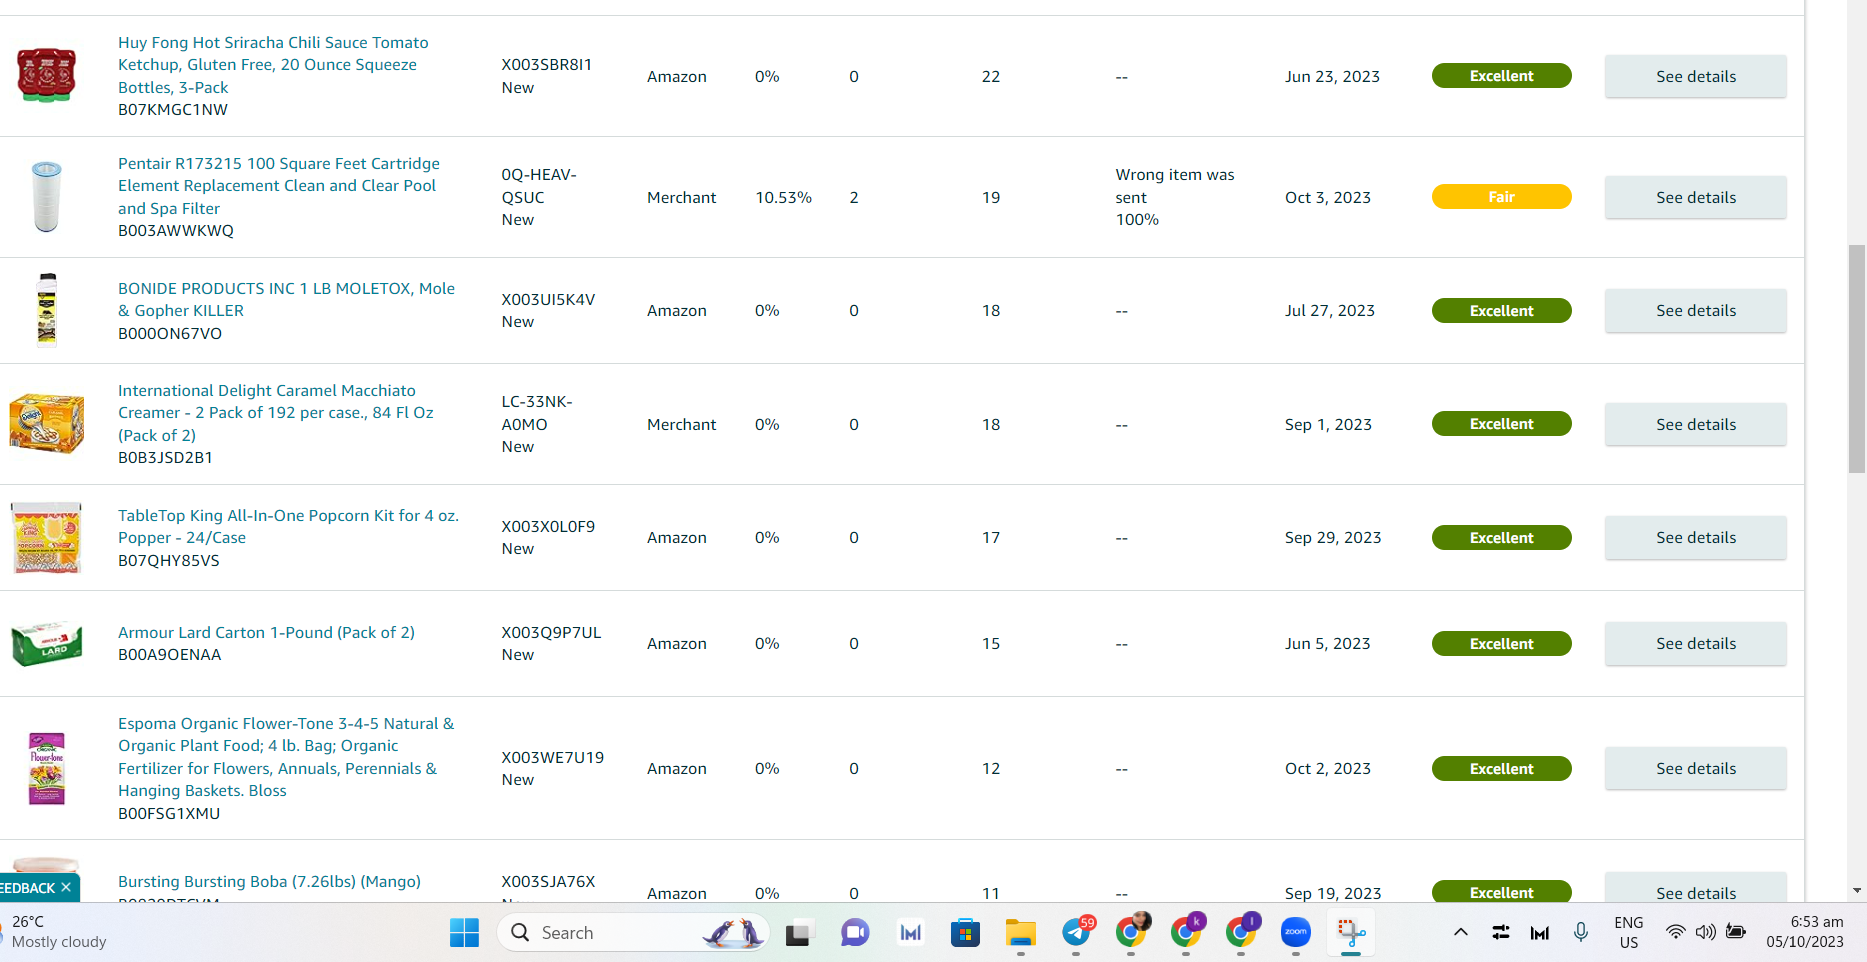Open Telegram with 59 unread badge
Viewport: 1867px width, 962px height.
1077,932
